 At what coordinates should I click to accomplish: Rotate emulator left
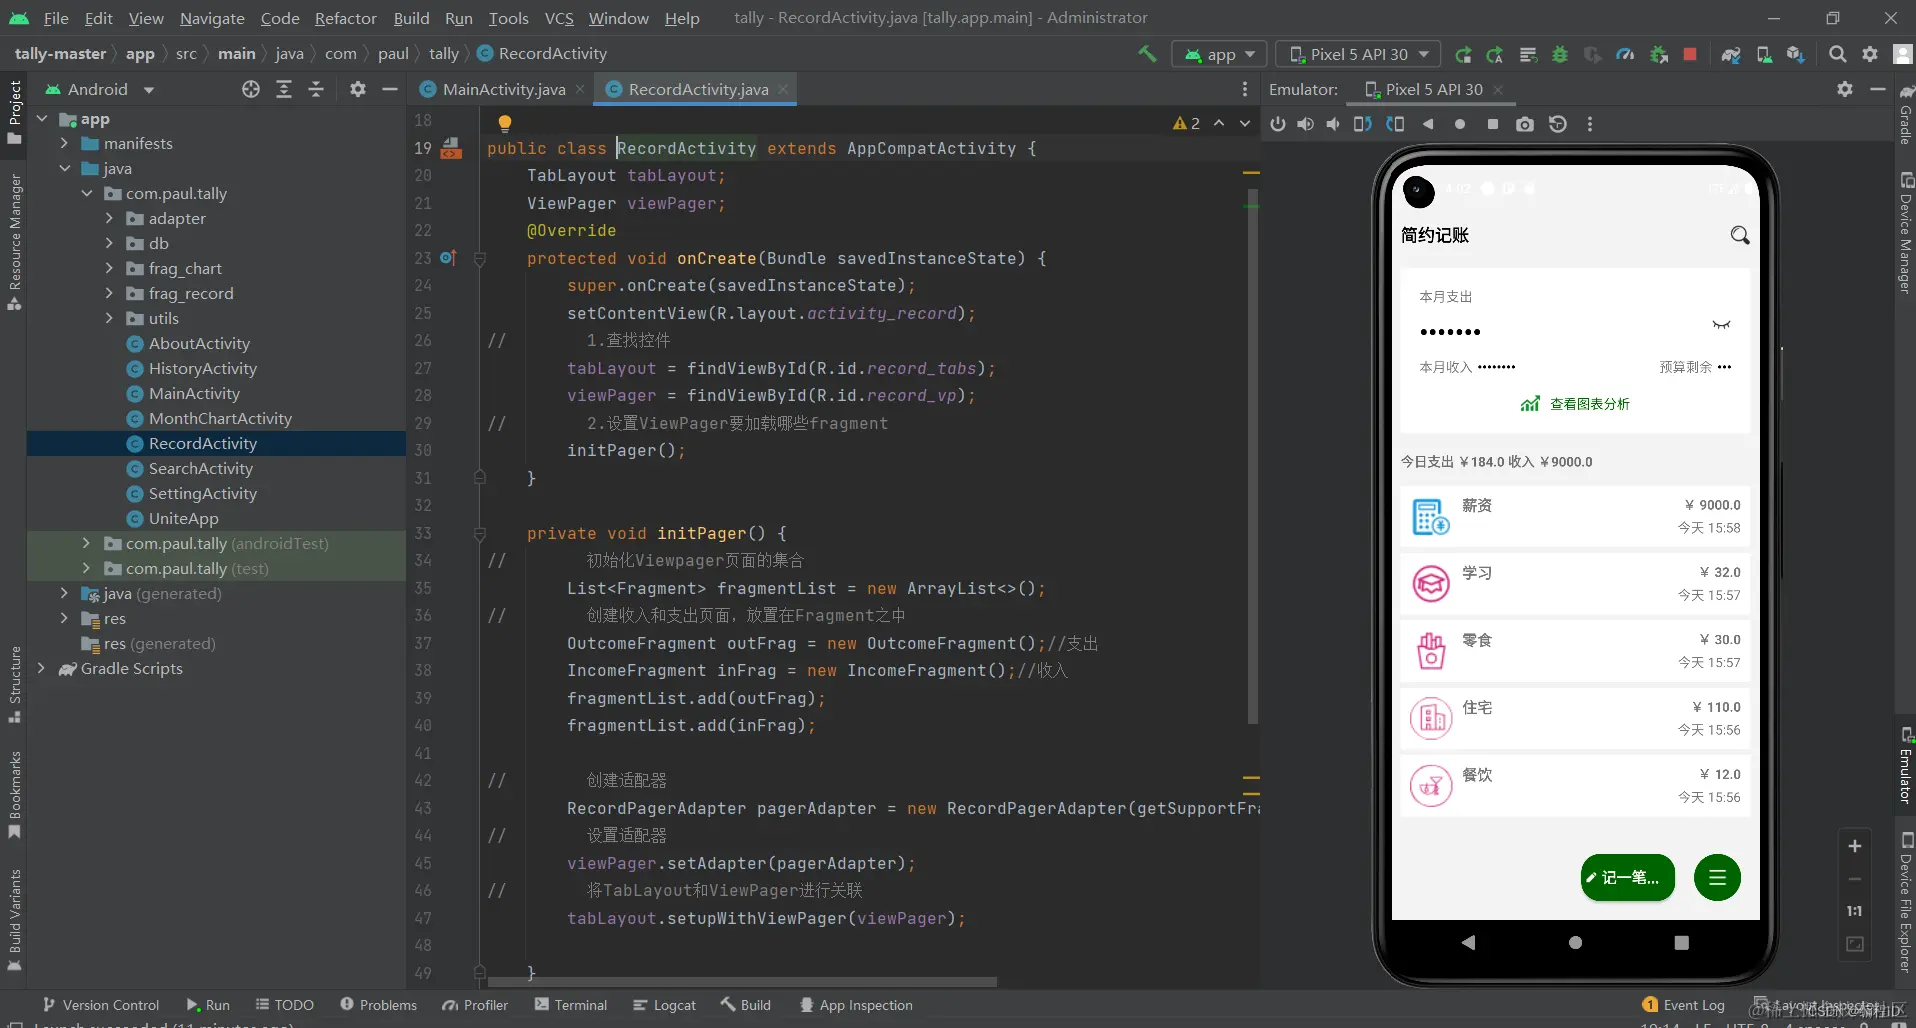[1362, 124]
